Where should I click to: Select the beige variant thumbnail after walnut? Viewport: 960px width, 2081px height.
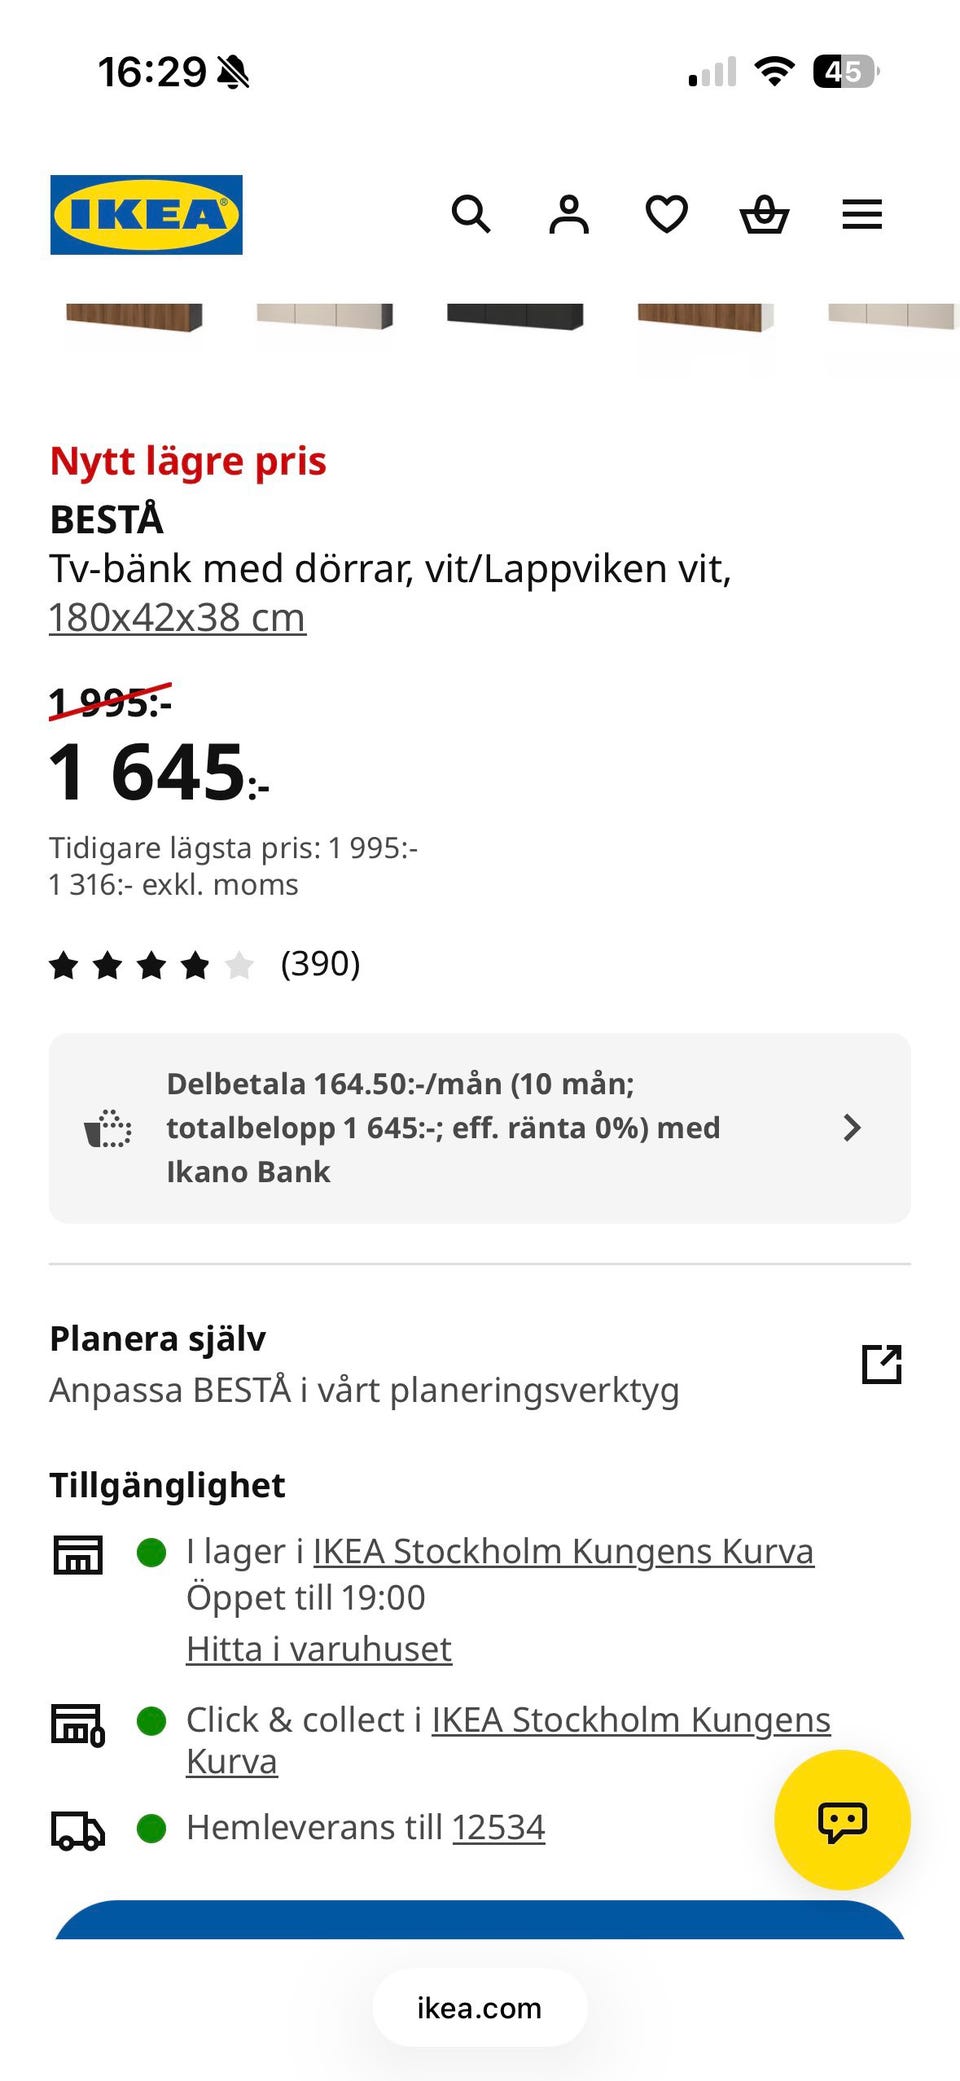(x=324, y=317)
